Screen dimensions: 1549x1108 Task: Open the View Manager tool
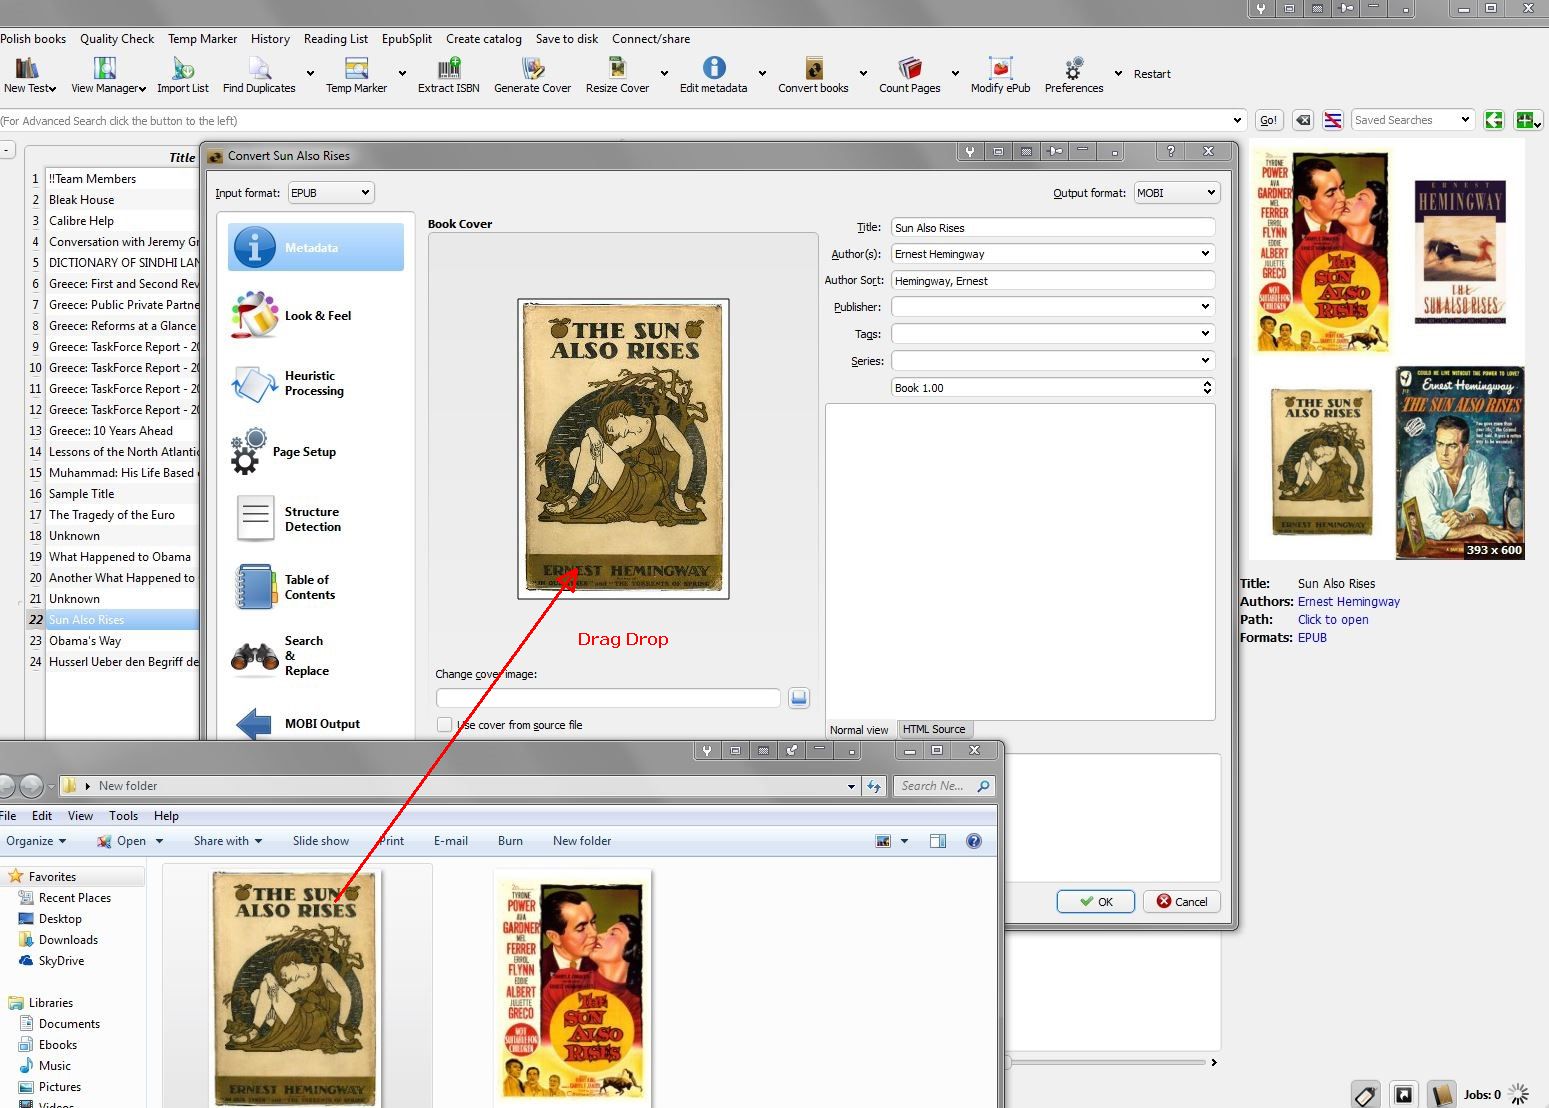pyautogui.click(x=105, y=68)
